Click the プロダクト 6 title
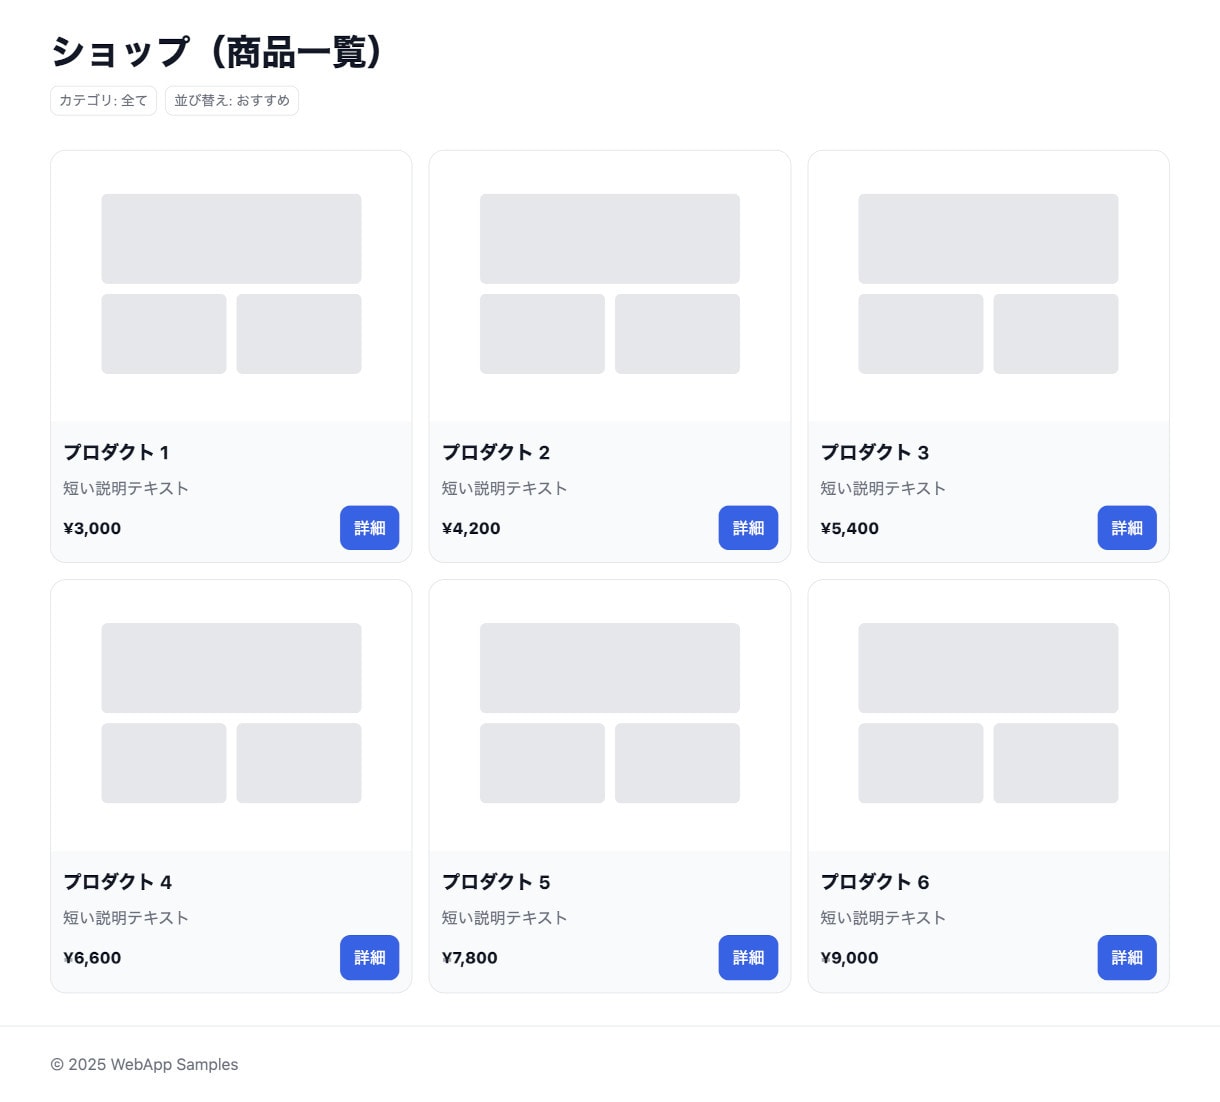This screenshot has height=1102, width=1220. click(875, 882)
